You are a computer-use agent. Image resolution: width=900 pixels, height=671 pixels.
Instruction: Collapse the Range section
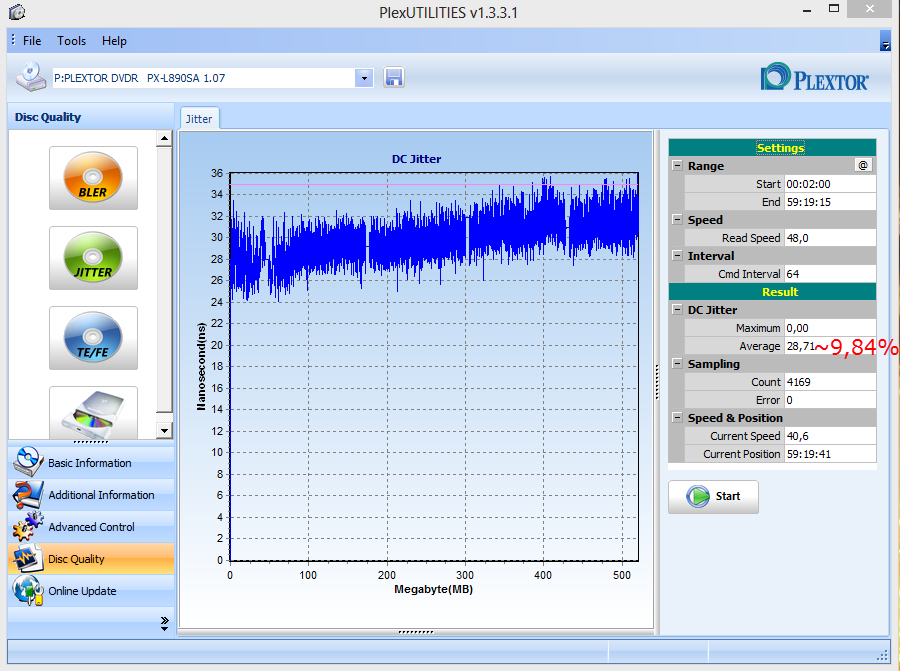point(677,165)
